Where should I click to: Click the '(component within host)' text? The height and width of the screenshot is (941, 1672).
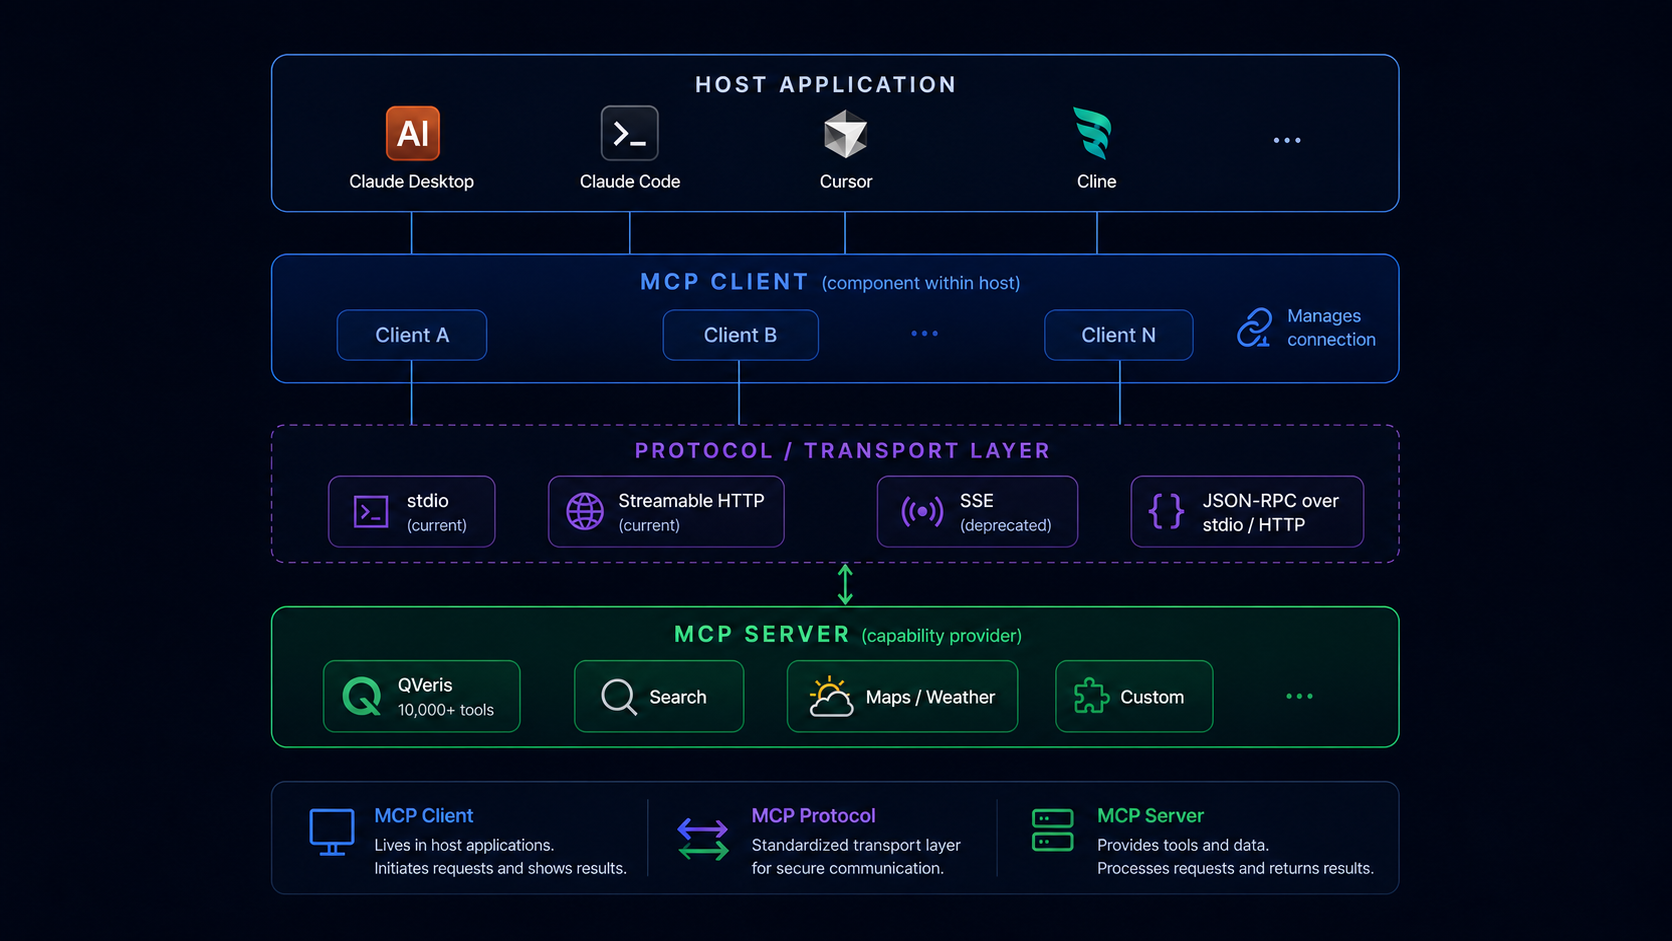click(x=921, y=283)
